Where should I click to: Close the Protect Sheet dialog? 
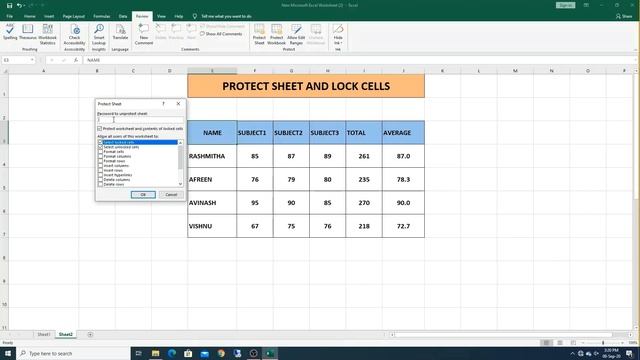[x=178, y=104]
